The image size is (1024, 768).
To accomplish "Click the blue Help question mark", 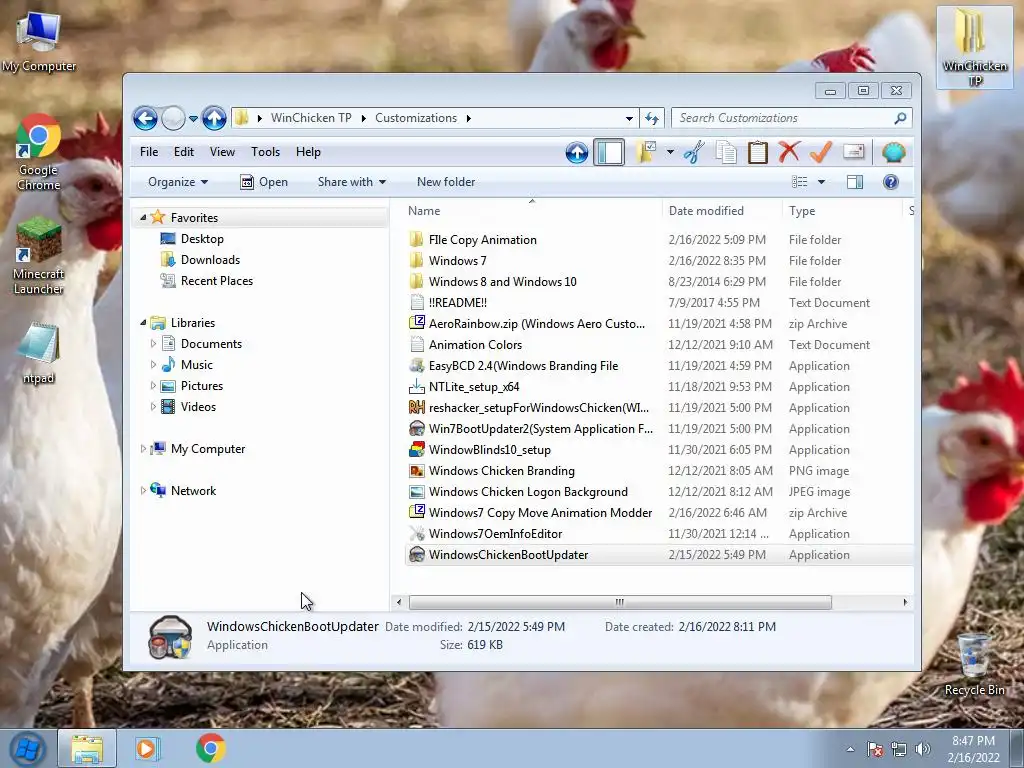I will click(891, 182).
